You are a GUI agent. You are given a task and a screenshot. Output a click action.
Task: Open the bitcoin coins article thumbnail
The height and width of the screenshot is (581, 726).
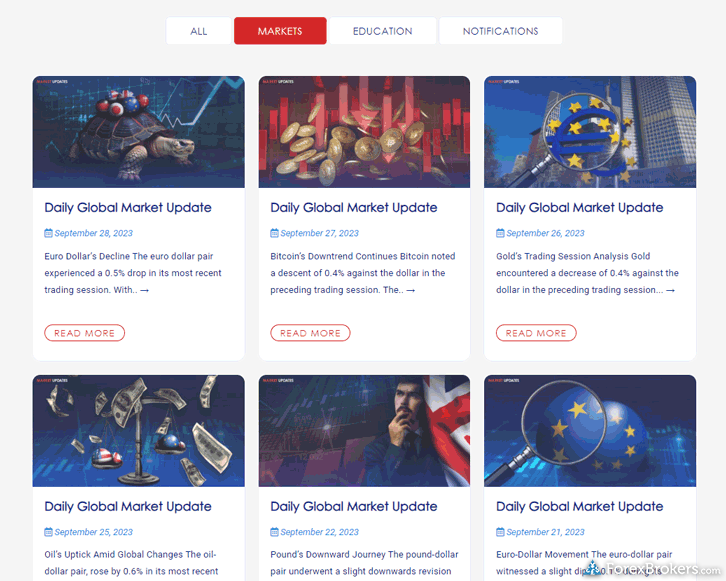[x=364, y=132]
